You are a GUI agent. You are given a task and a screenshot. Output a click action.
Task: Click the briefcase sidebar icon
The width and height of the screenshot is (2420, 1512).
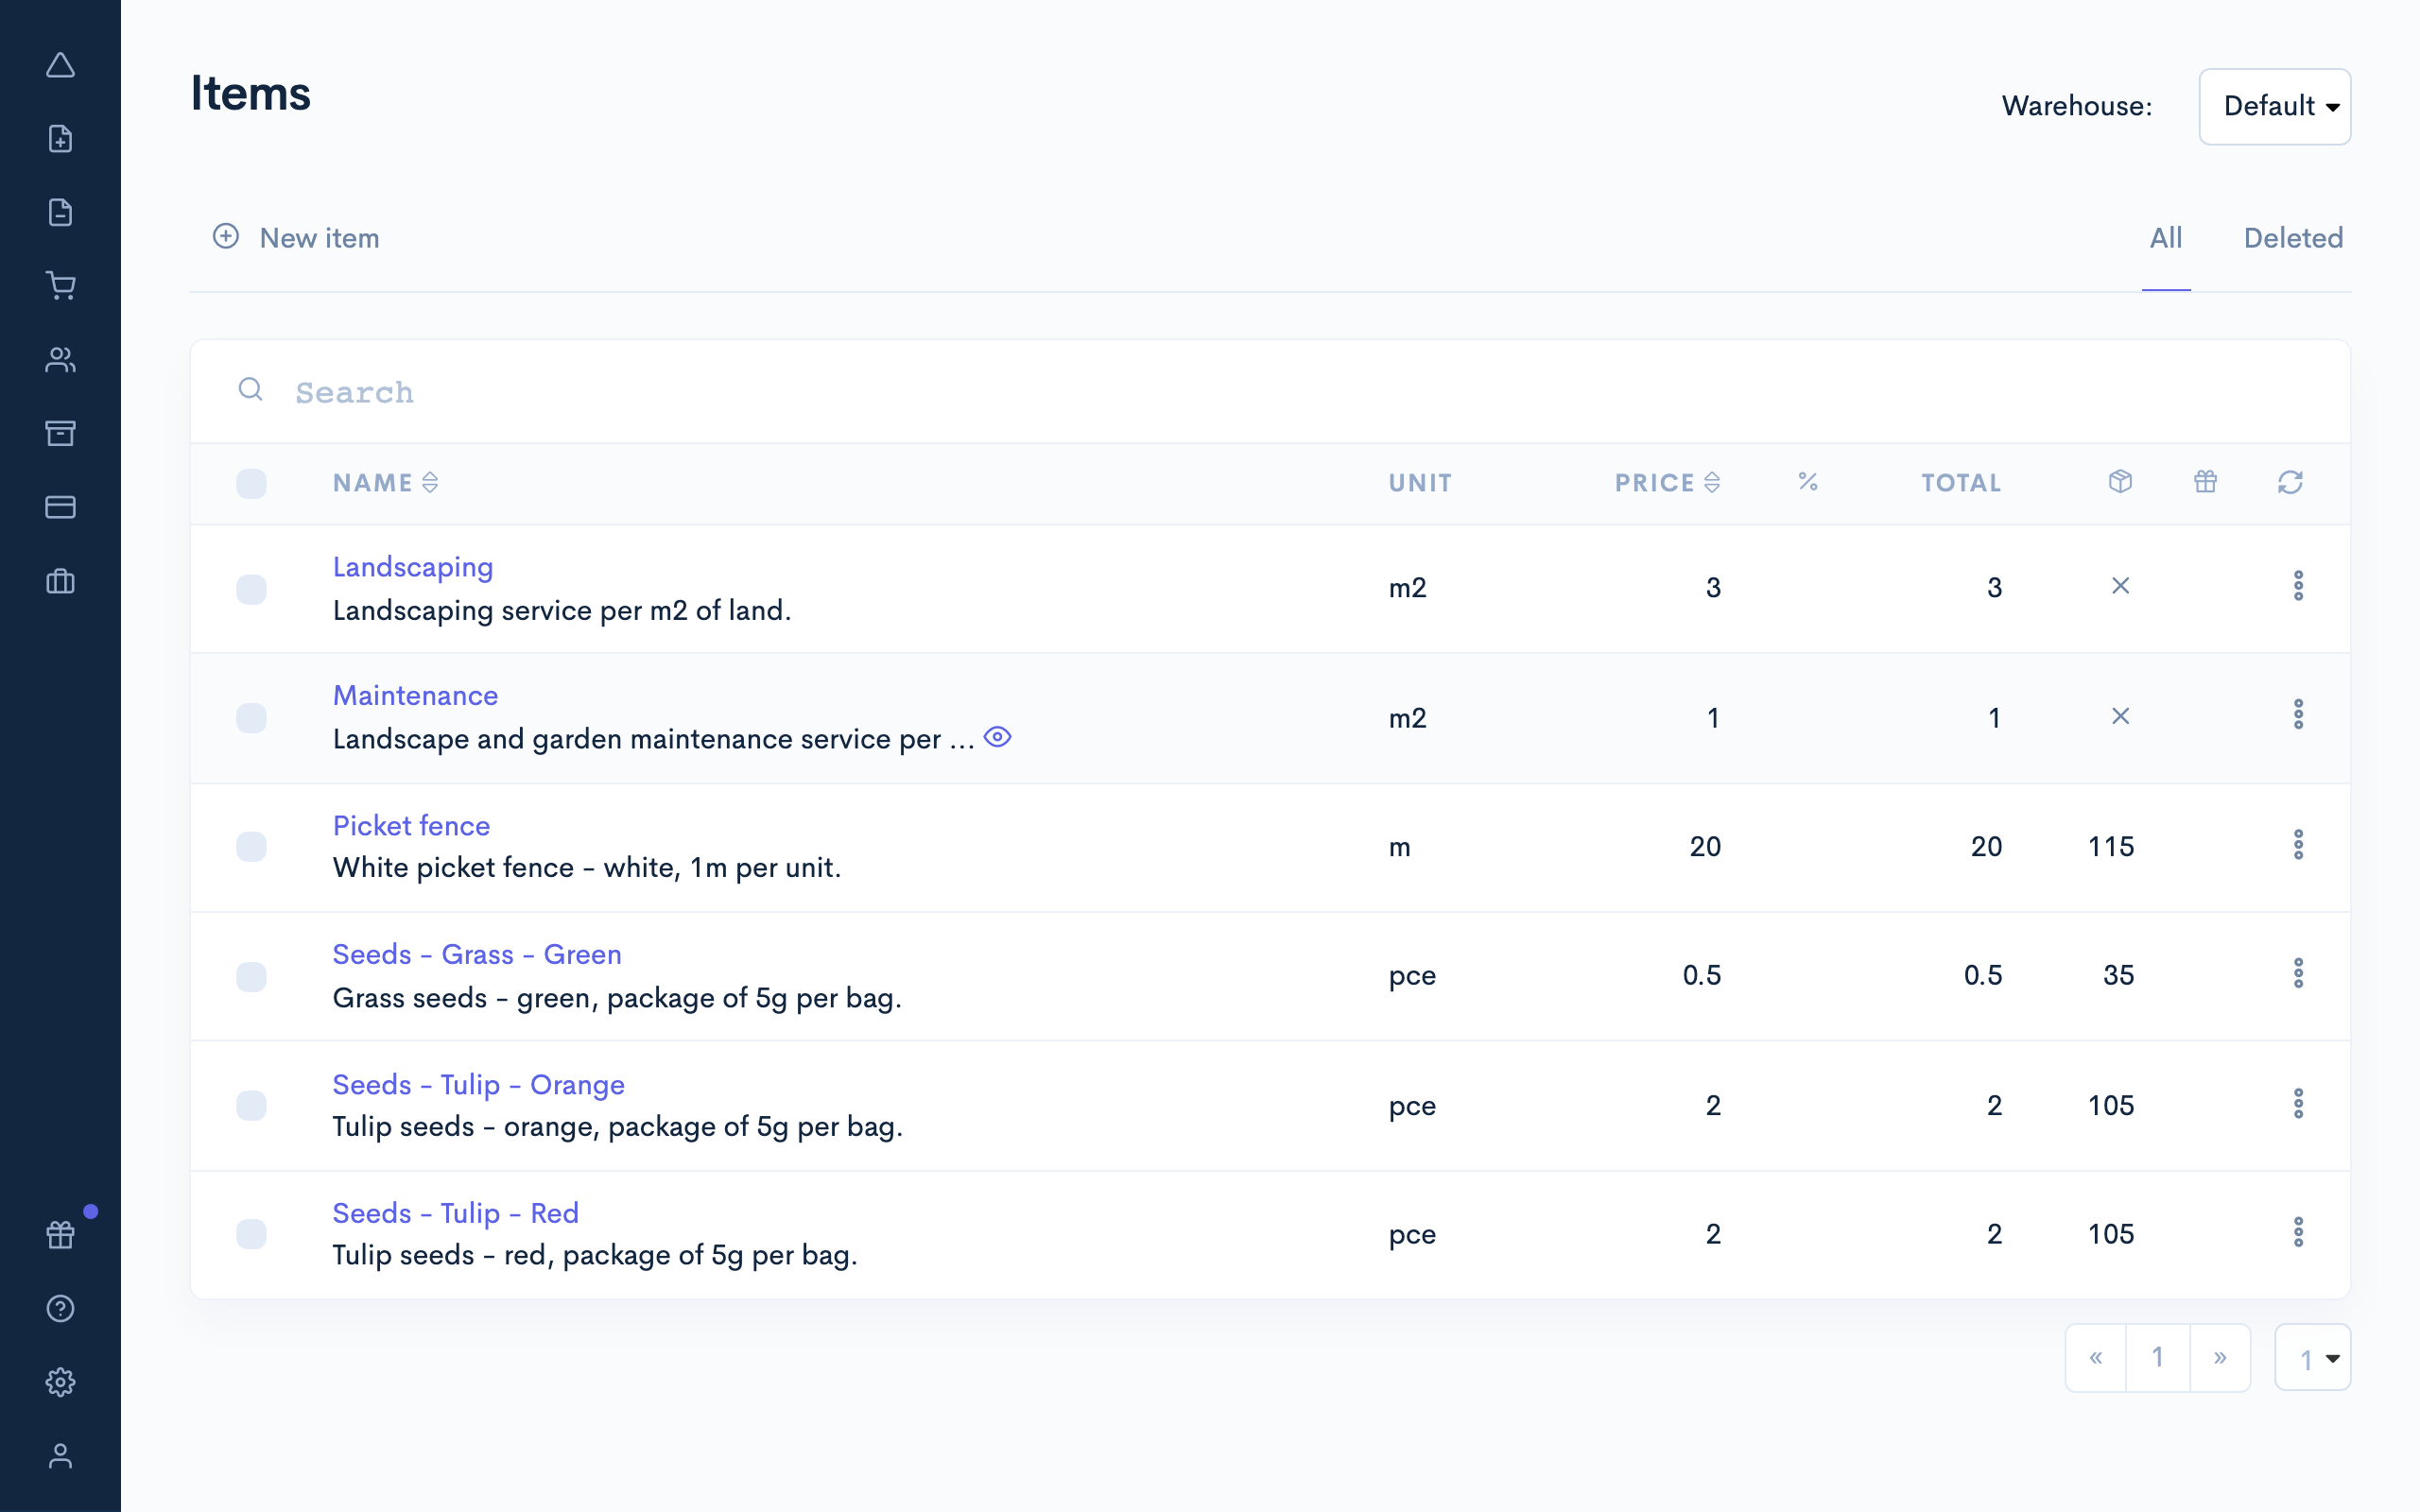coord(60,581)
